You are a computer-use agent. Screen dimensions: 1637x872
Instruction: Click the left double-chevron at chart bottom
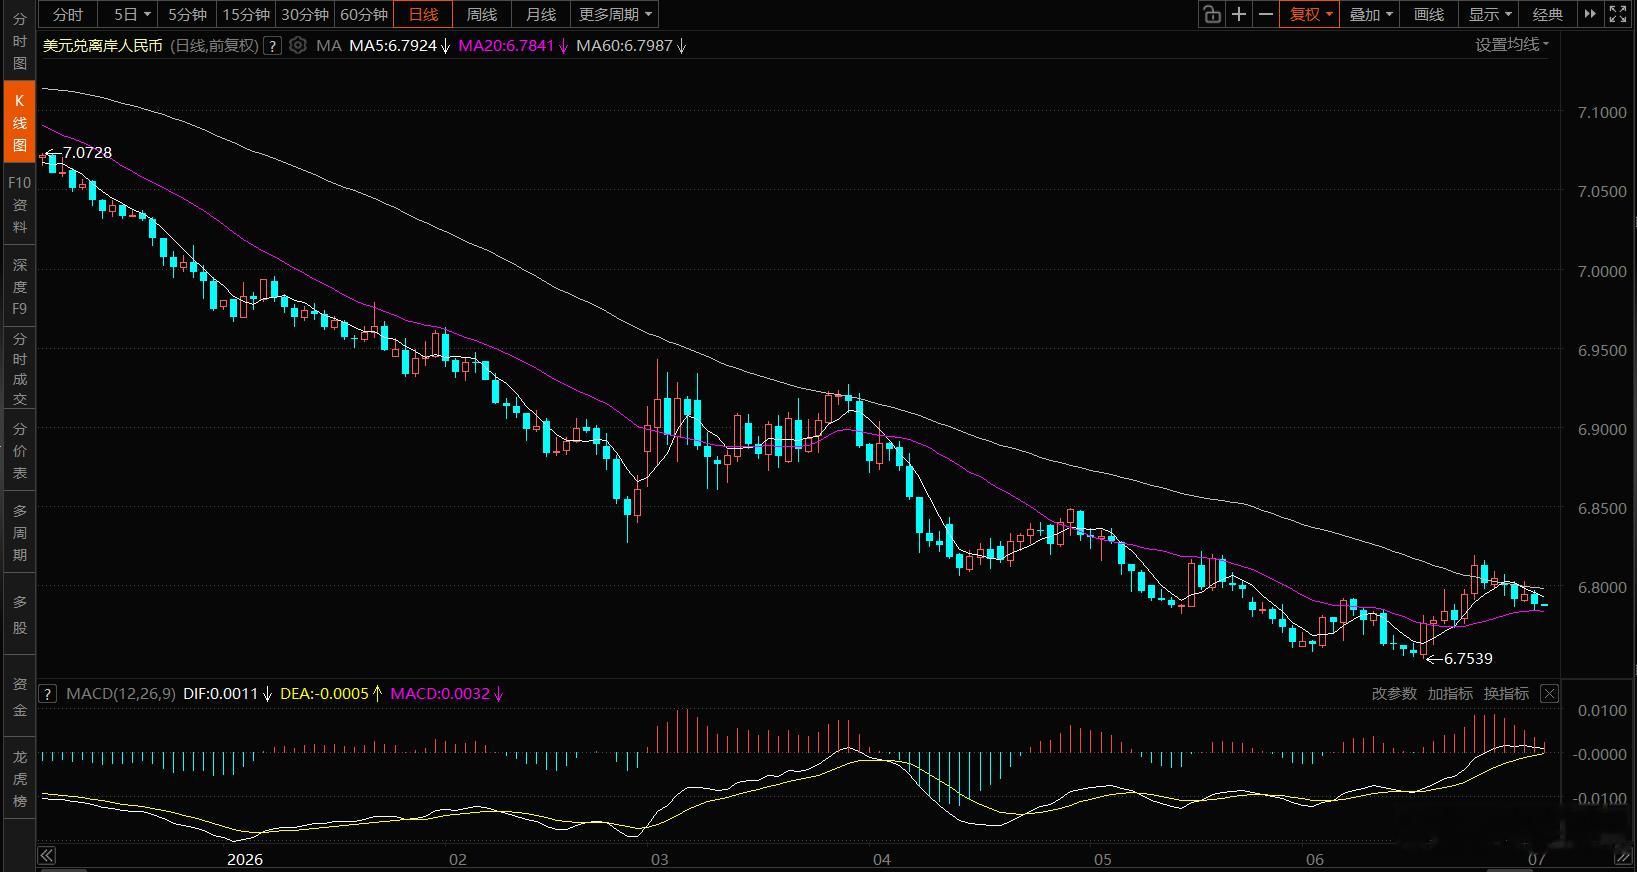point(47,856)
